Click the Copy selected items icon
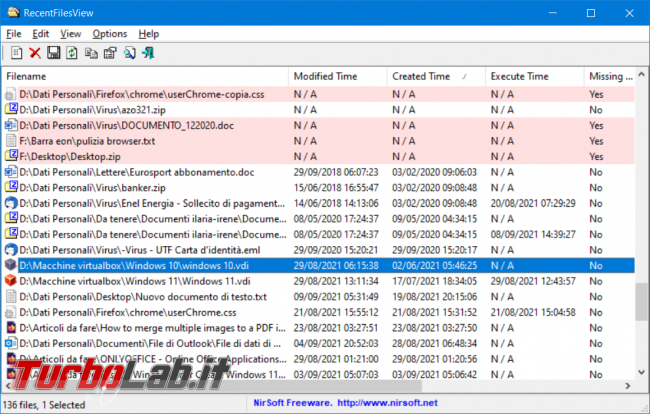The height and width of the screenshot is (414, 650). point(91,53)
